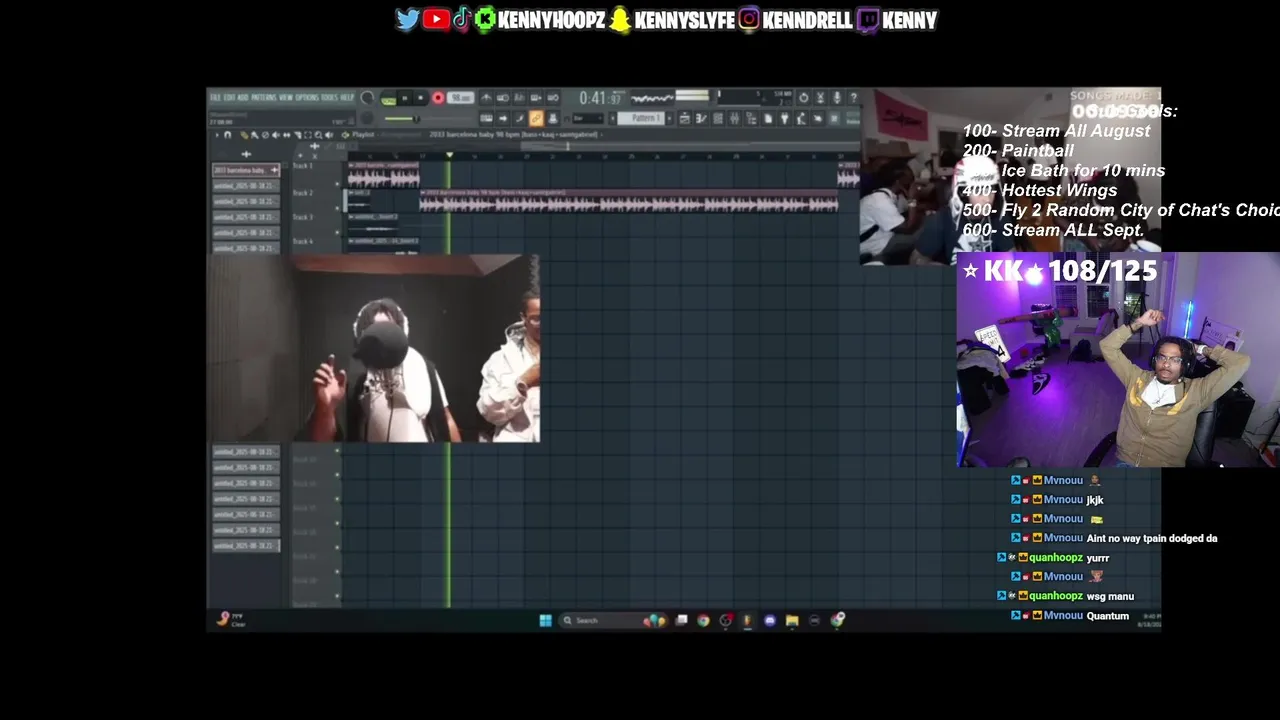The width and height of the screenshot is (1280, 720).
Task: Open the FILE menu in FL Studio
Action: tap(215, 97)
